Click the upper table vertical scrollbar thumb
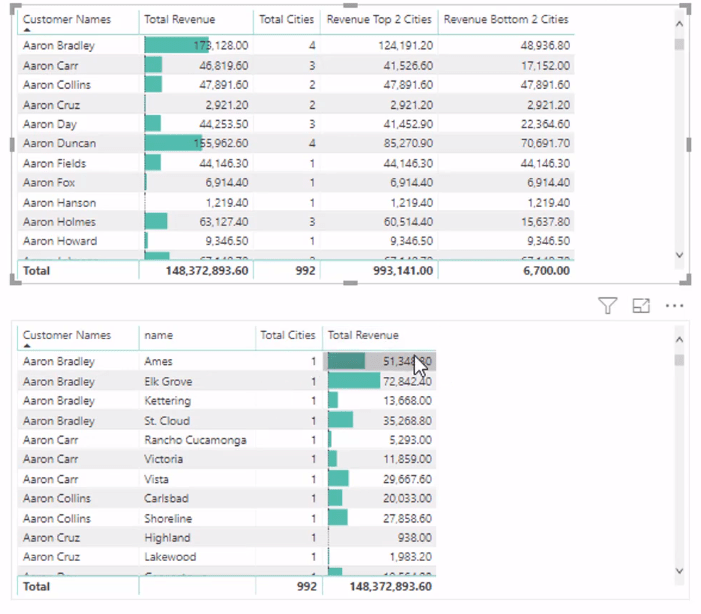 coord(679,44)
